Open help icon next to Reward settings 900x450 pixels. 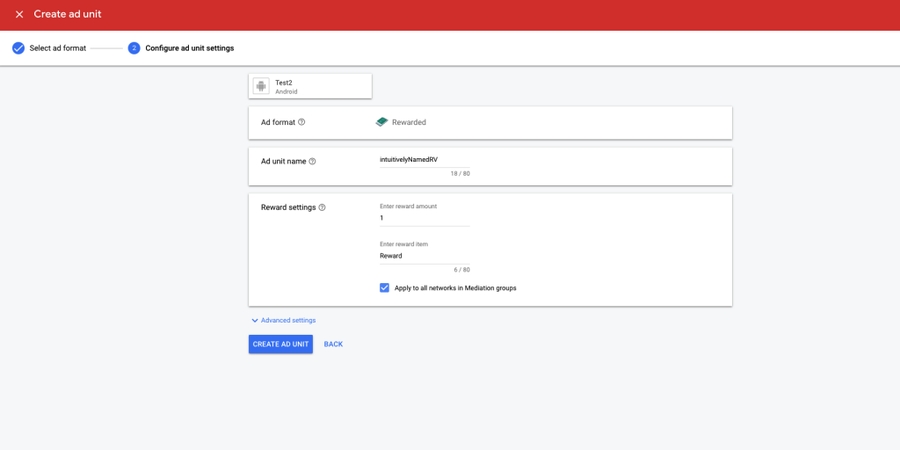coord(322,208)
